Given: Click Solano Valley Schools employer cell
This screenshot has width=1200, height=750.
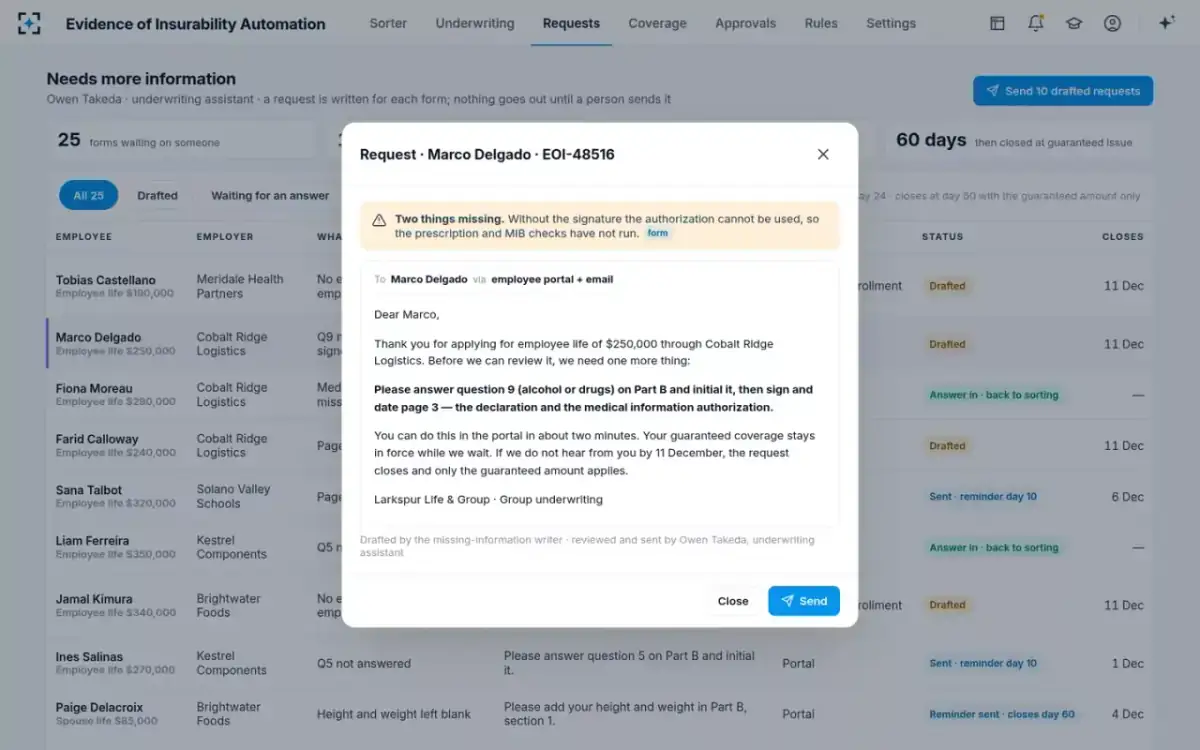Looking at the screenshot, I should pos(233,497).
